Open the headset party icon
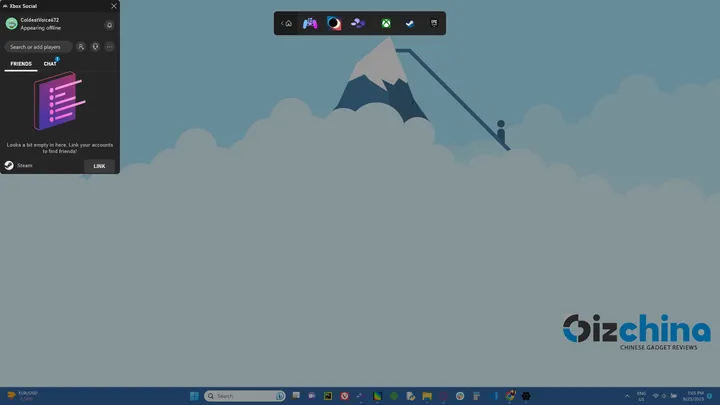 (95, 47)
